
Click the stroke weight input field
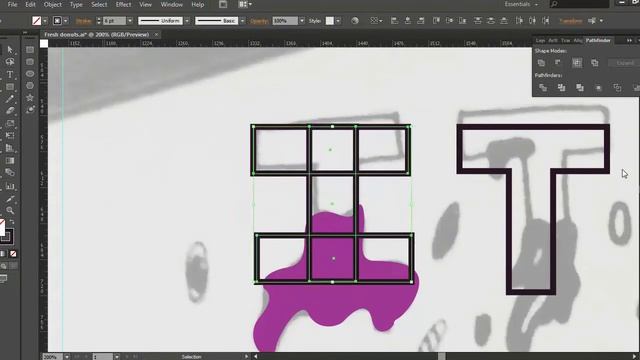point(114,21)
